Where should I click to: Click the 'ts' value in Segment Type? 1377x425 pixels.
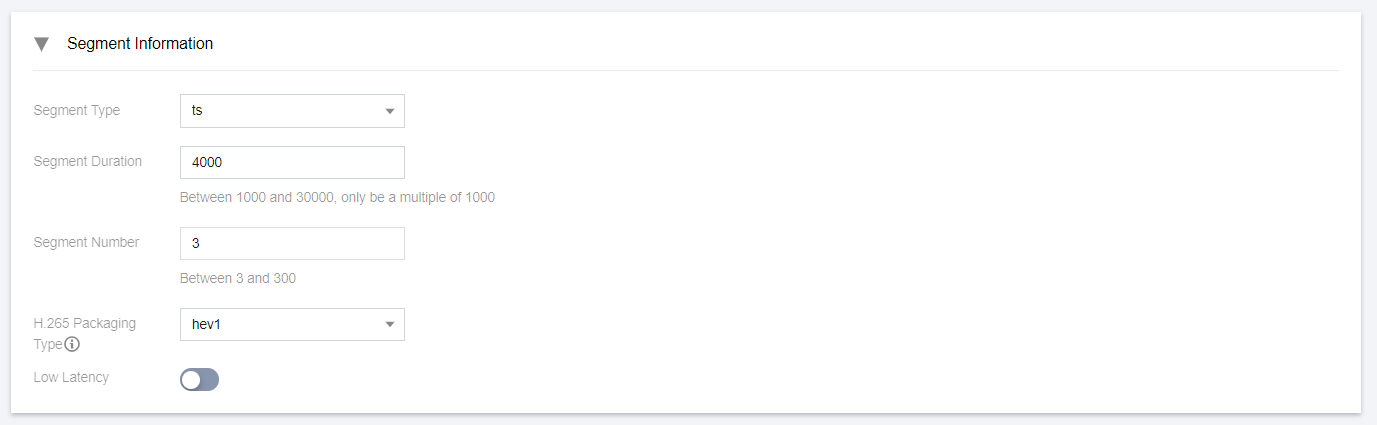point(197,111)
